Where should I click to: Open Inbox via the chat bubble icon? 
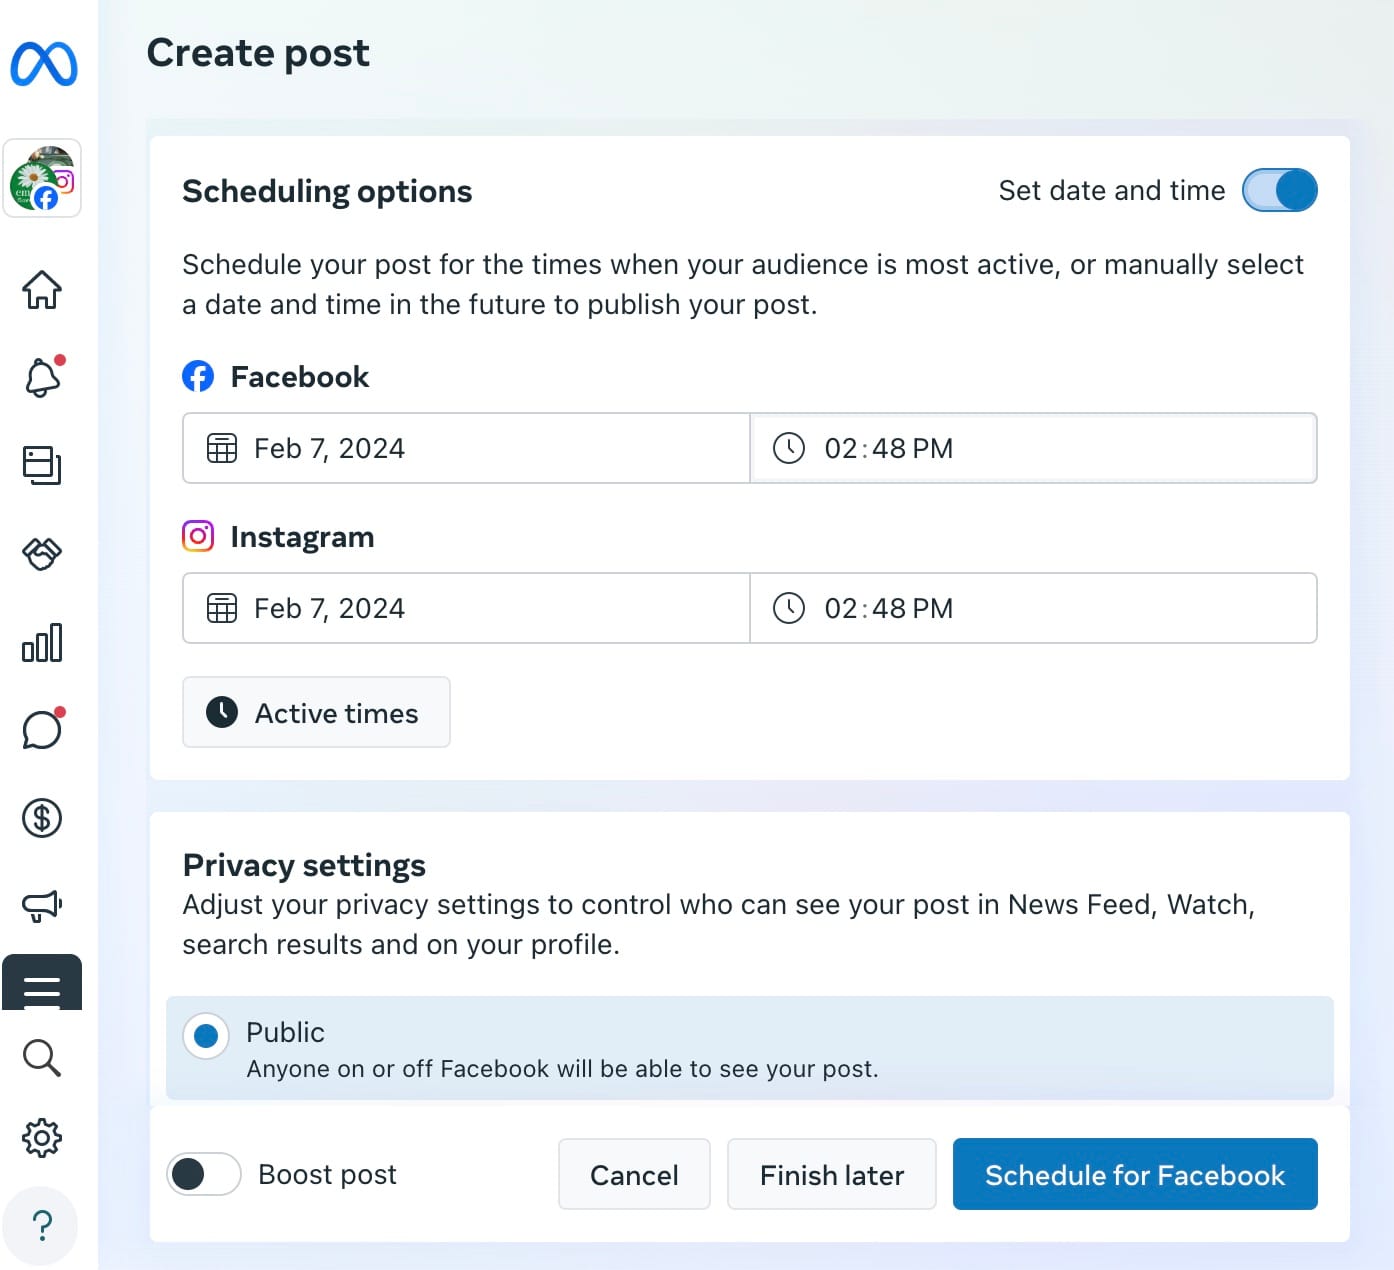(x=42, y=730)
